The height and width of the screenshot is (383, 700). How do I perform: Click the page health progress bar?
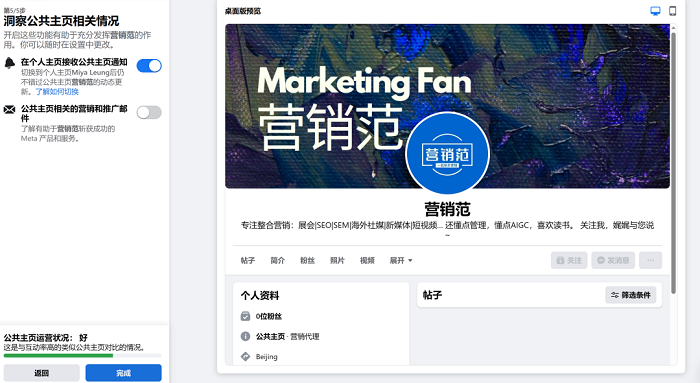tap(83, 356)
